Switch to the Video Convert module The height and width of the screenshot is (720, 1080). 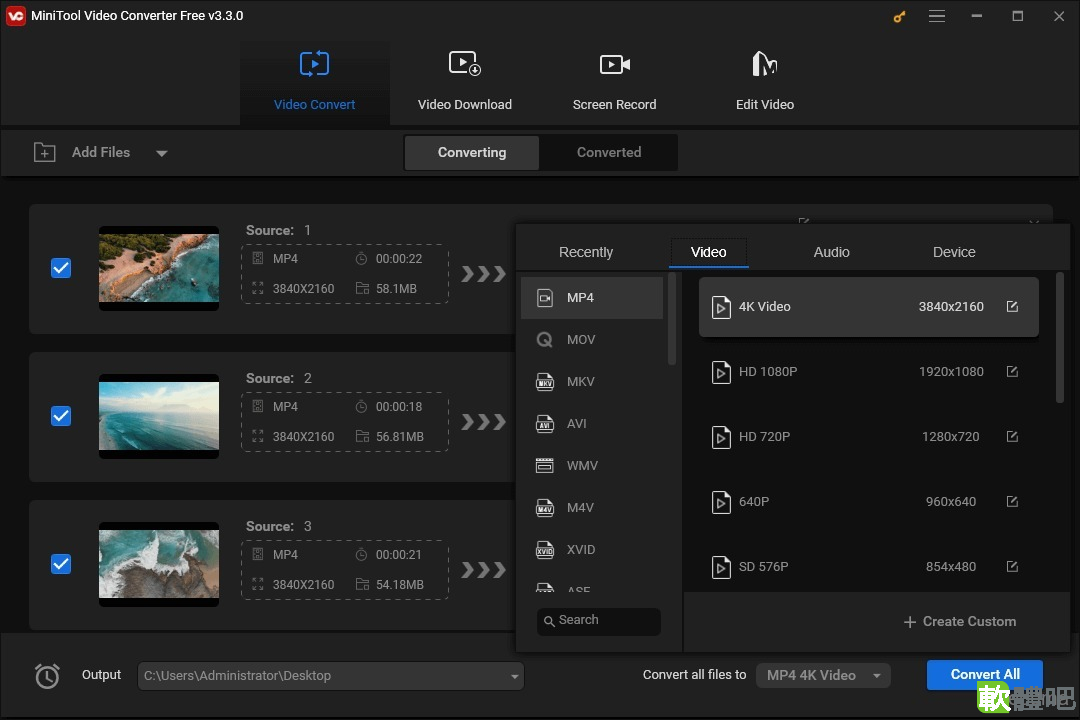pyautogui.click(x=314, y=81)
